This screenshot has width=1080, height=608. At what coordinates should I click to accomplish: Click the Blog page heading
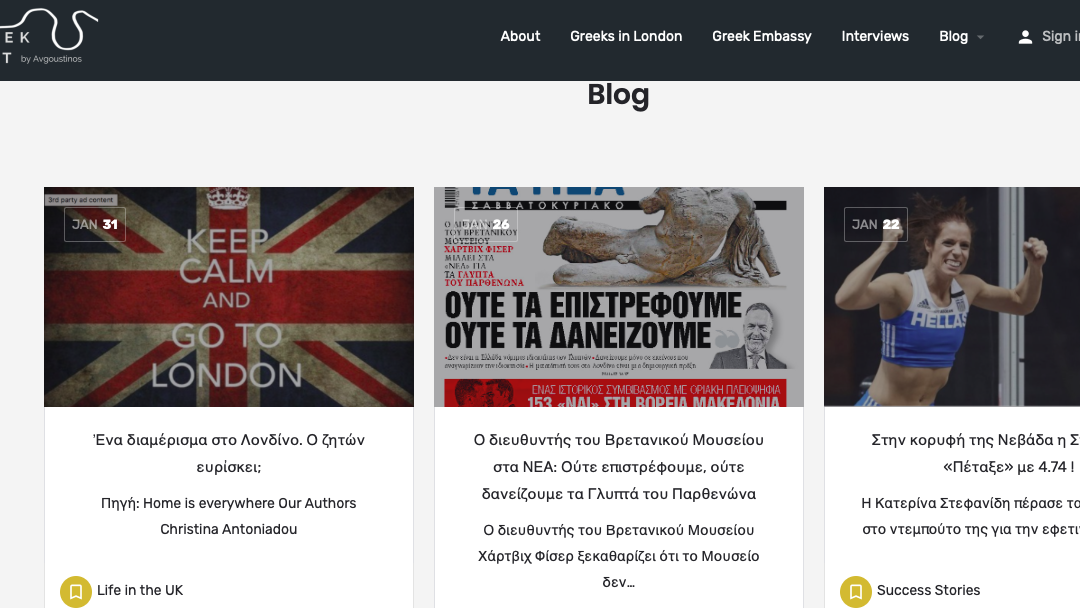[x=619, y=95]
